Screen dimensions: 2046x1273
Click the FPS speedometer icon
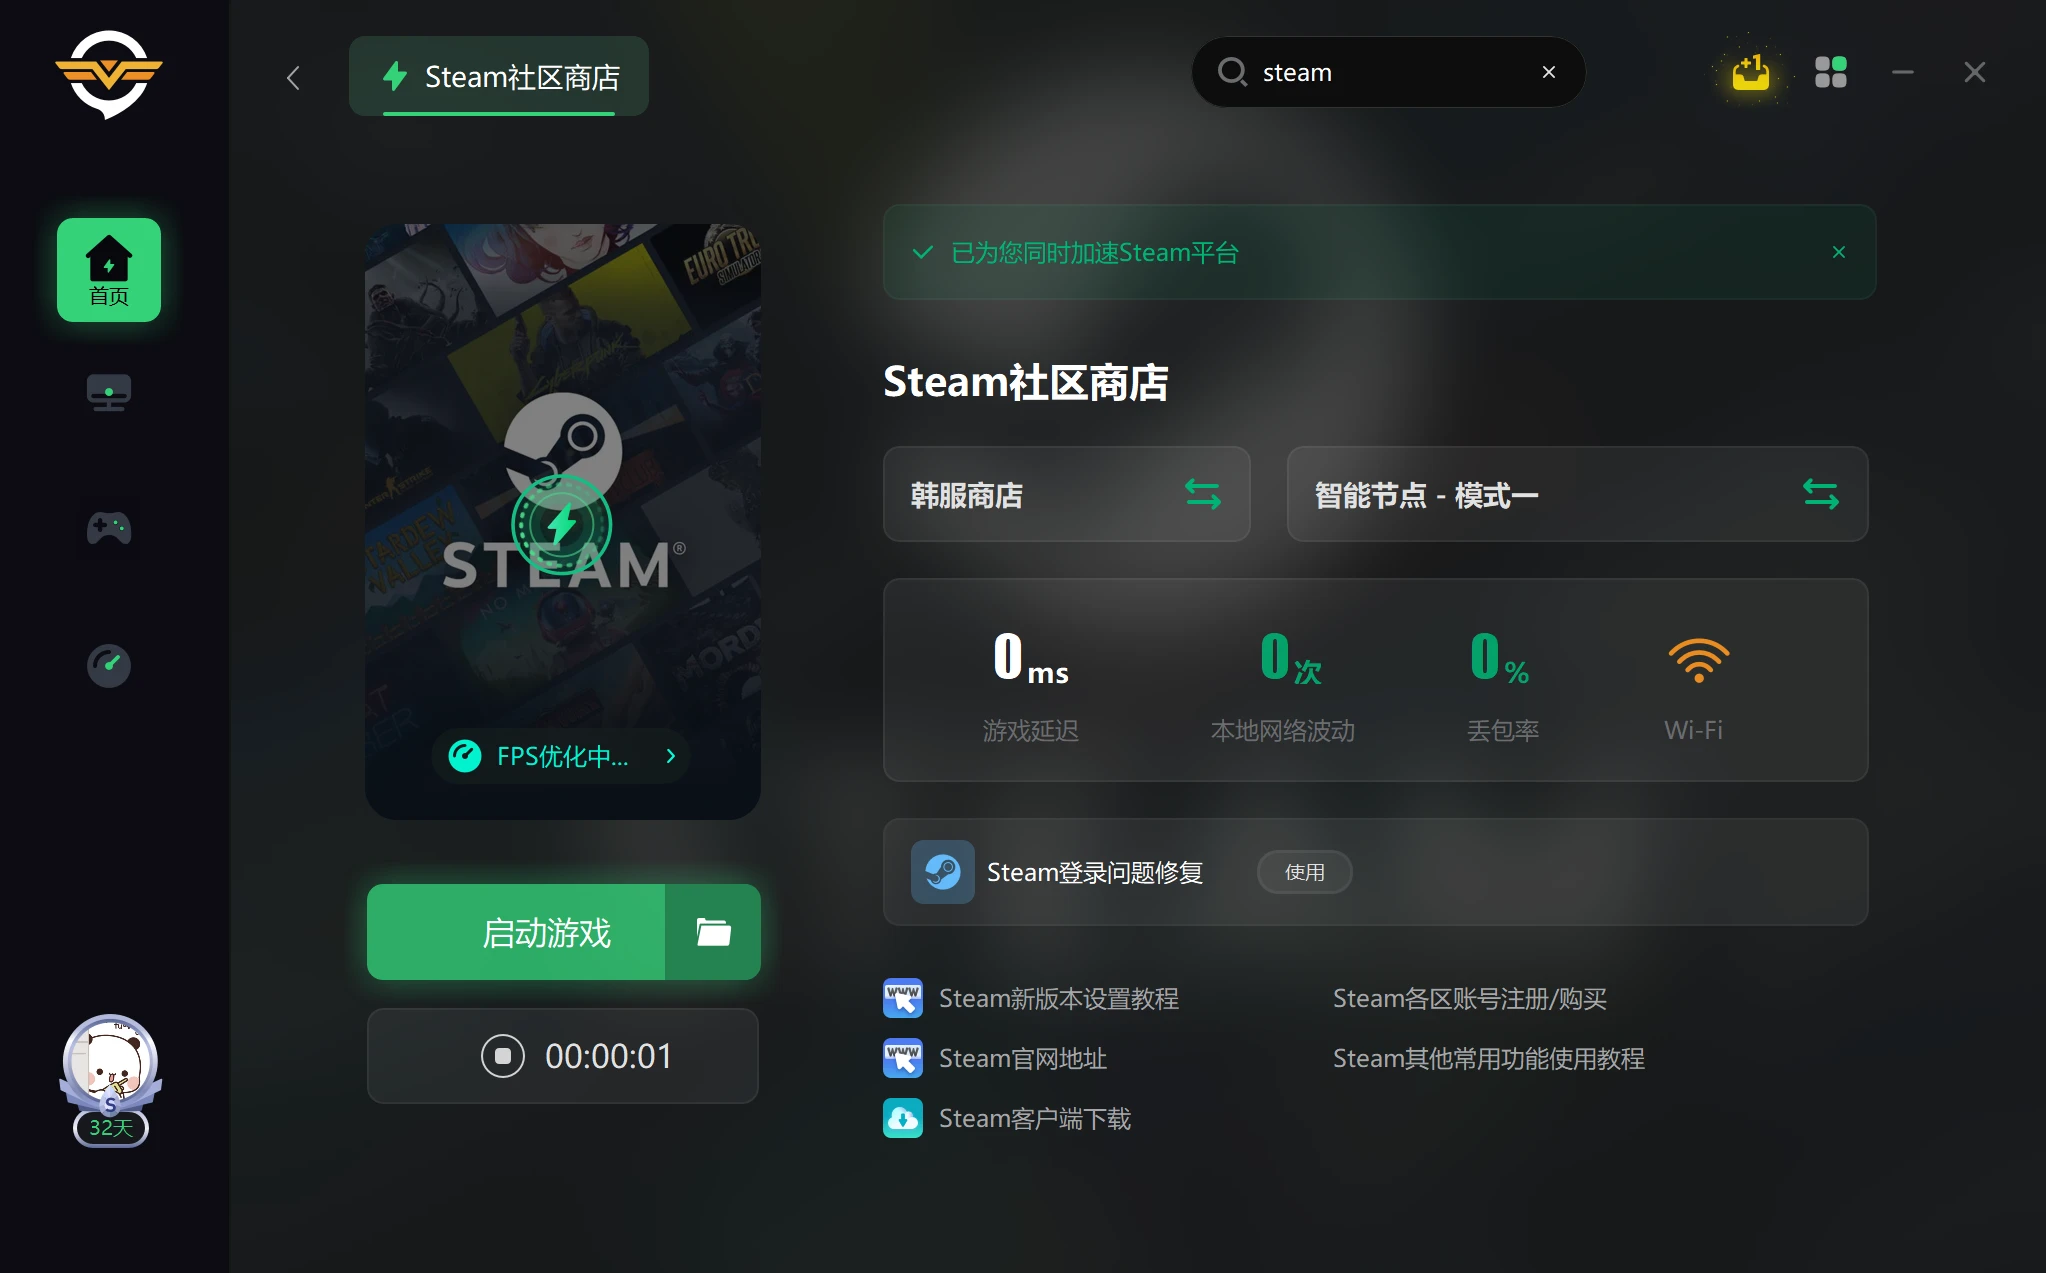465,756
